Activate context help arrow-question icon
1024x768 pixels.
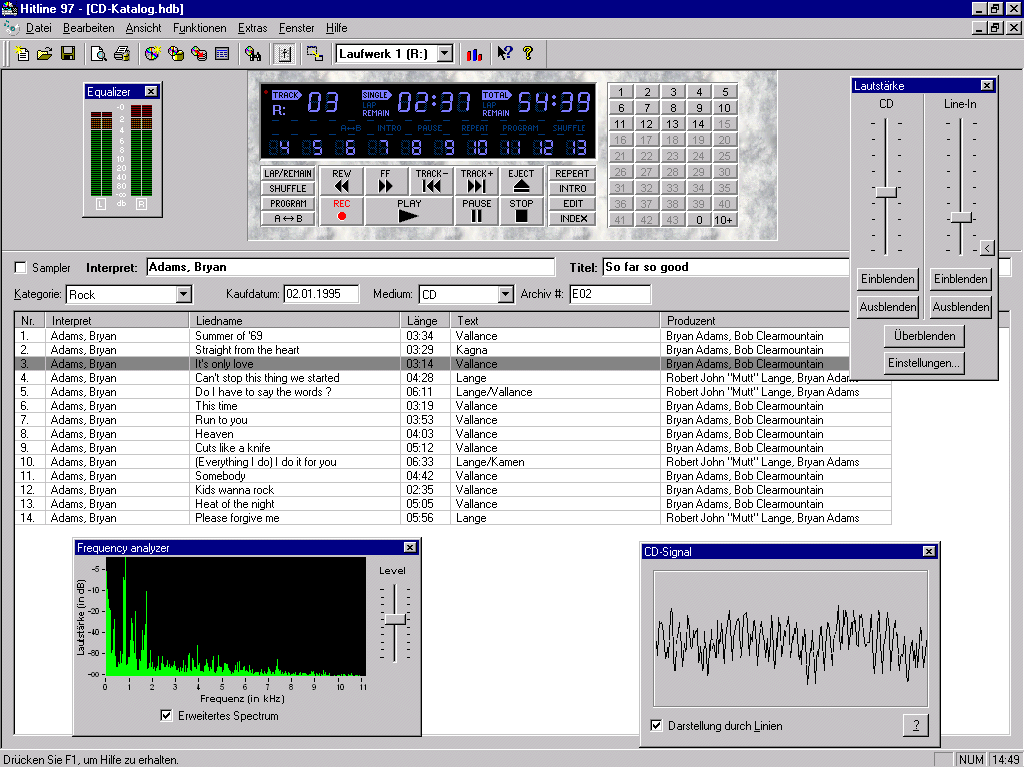click(505, 54)
